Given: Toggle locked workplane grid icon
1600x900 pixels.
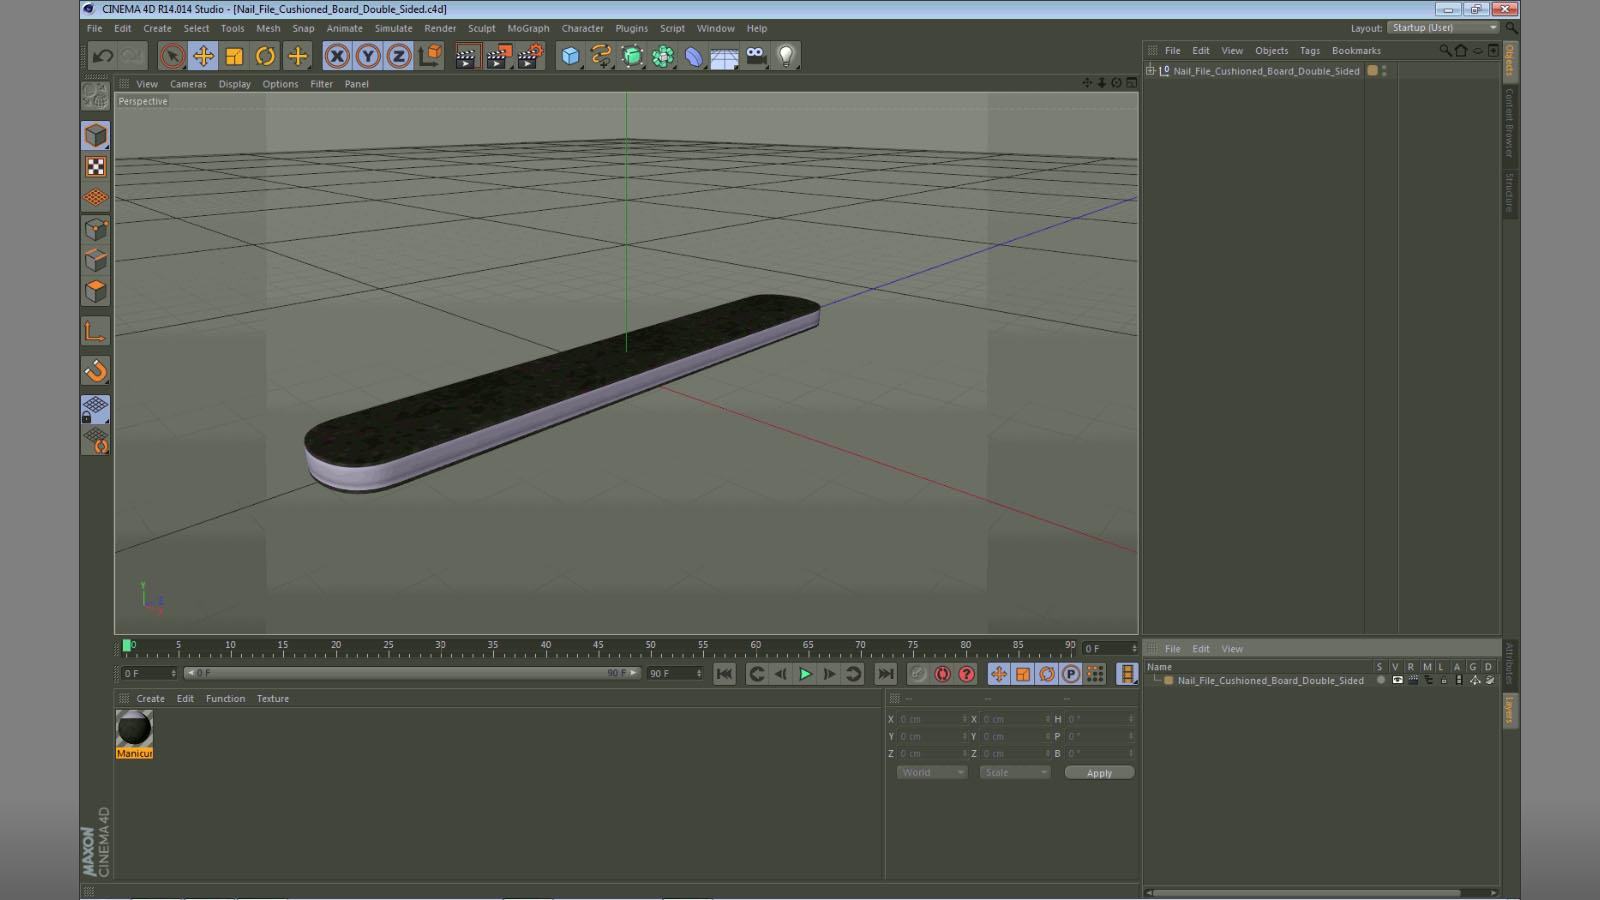Looking at the screenshot, I should (x=96, y=409).
